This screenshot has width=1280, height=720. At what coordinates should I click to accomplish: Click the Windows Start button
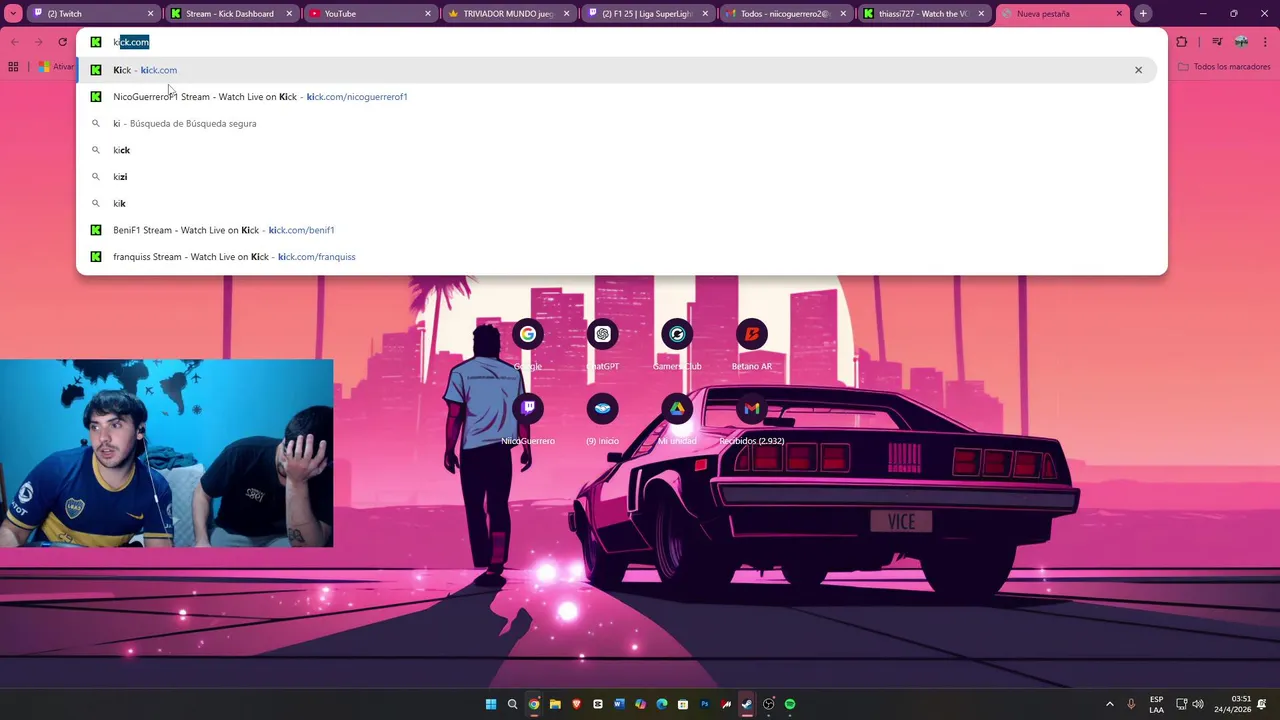click(x=491, y=704)
